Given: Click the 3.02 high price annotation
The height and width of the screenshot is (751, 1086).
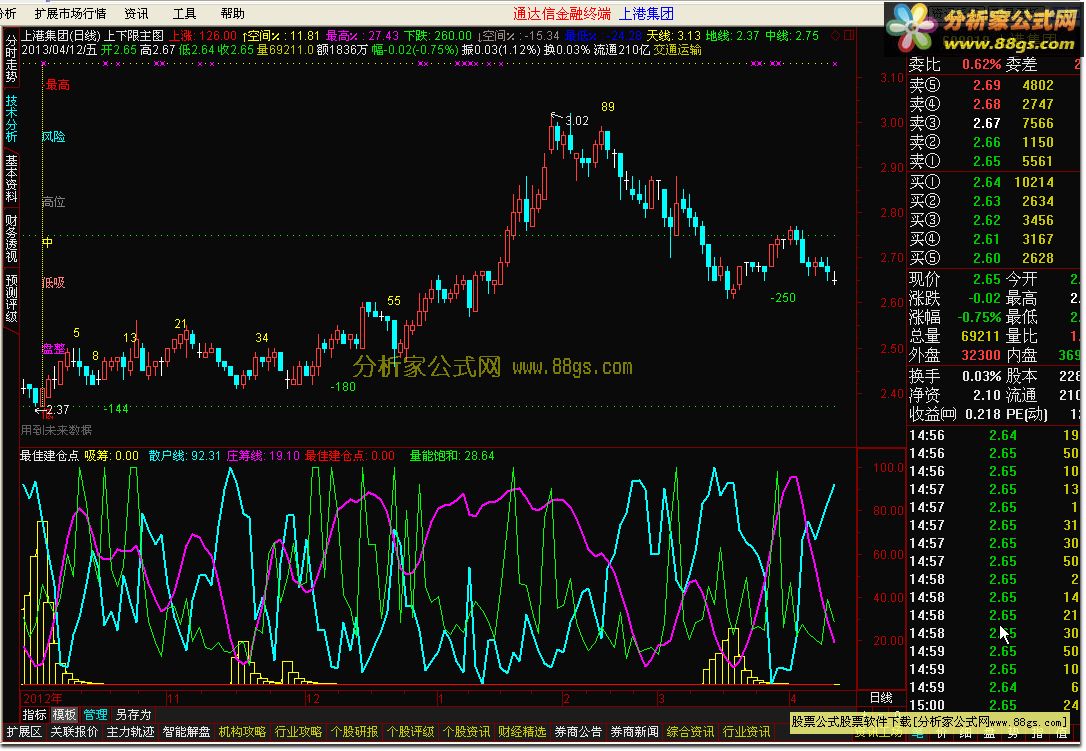Looking at the screenshot, I should (577, 121).
